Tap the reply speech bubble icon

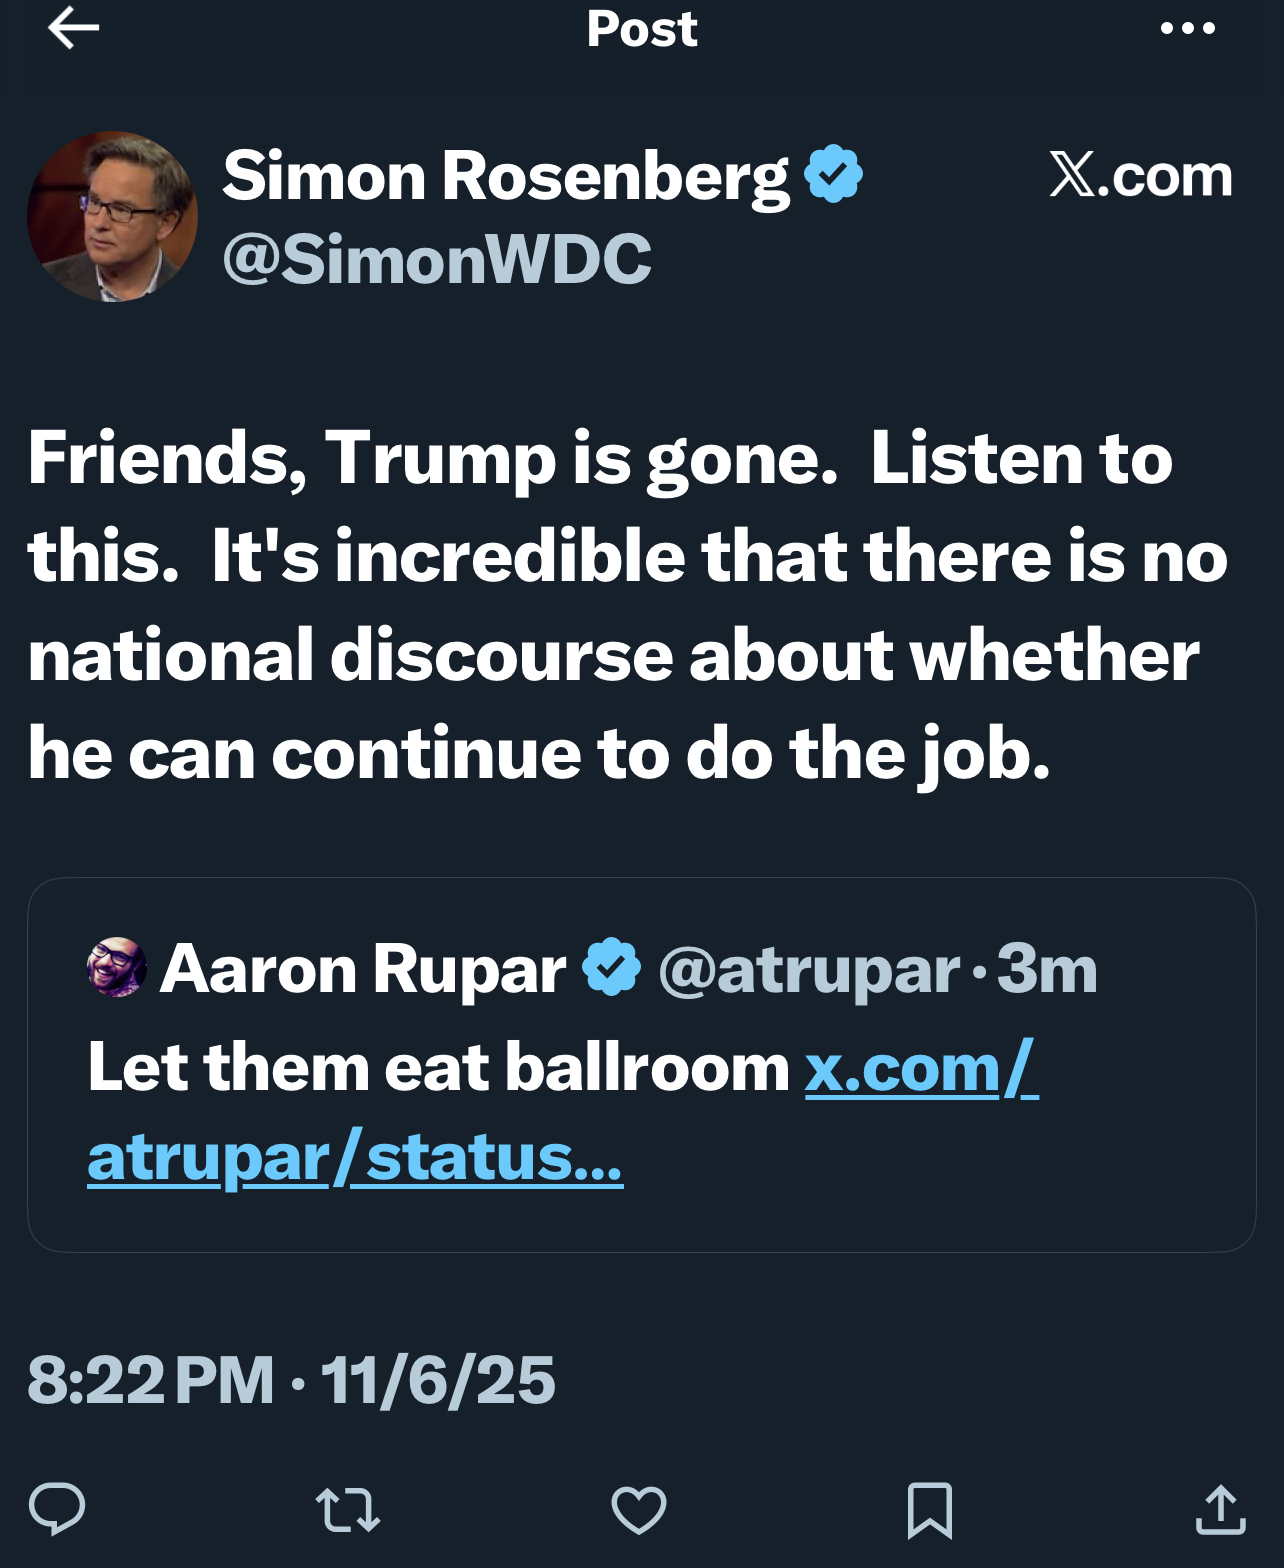(x=57, y=1509)
